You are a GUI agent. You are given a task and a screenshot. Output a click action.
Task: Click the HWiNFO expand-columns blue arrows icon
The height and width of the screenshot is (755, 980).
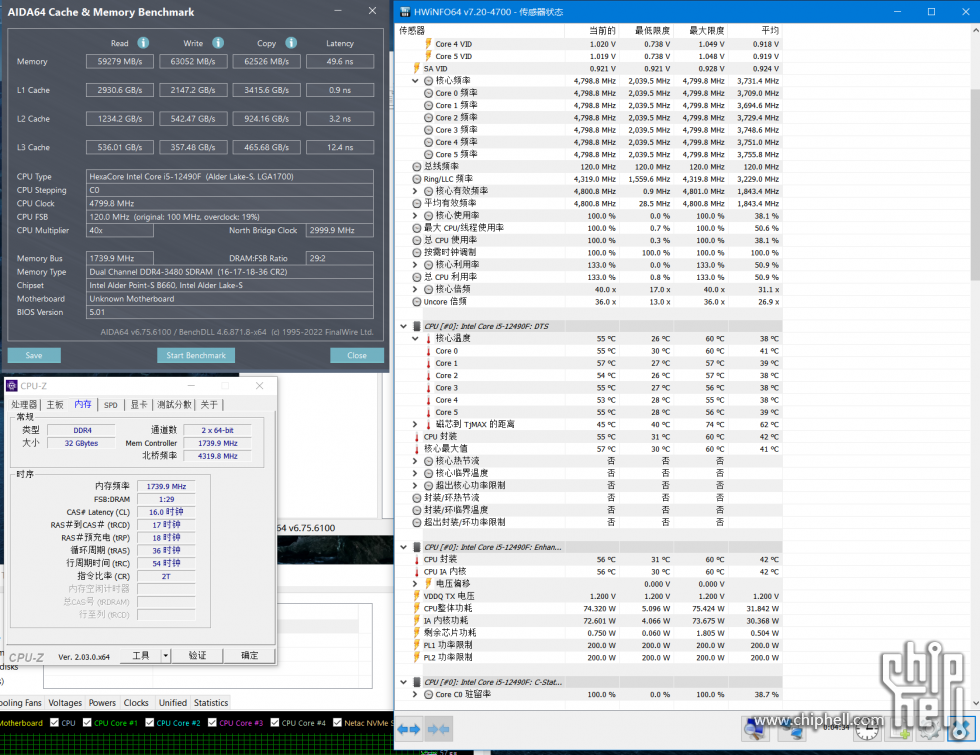coord(409,729)
